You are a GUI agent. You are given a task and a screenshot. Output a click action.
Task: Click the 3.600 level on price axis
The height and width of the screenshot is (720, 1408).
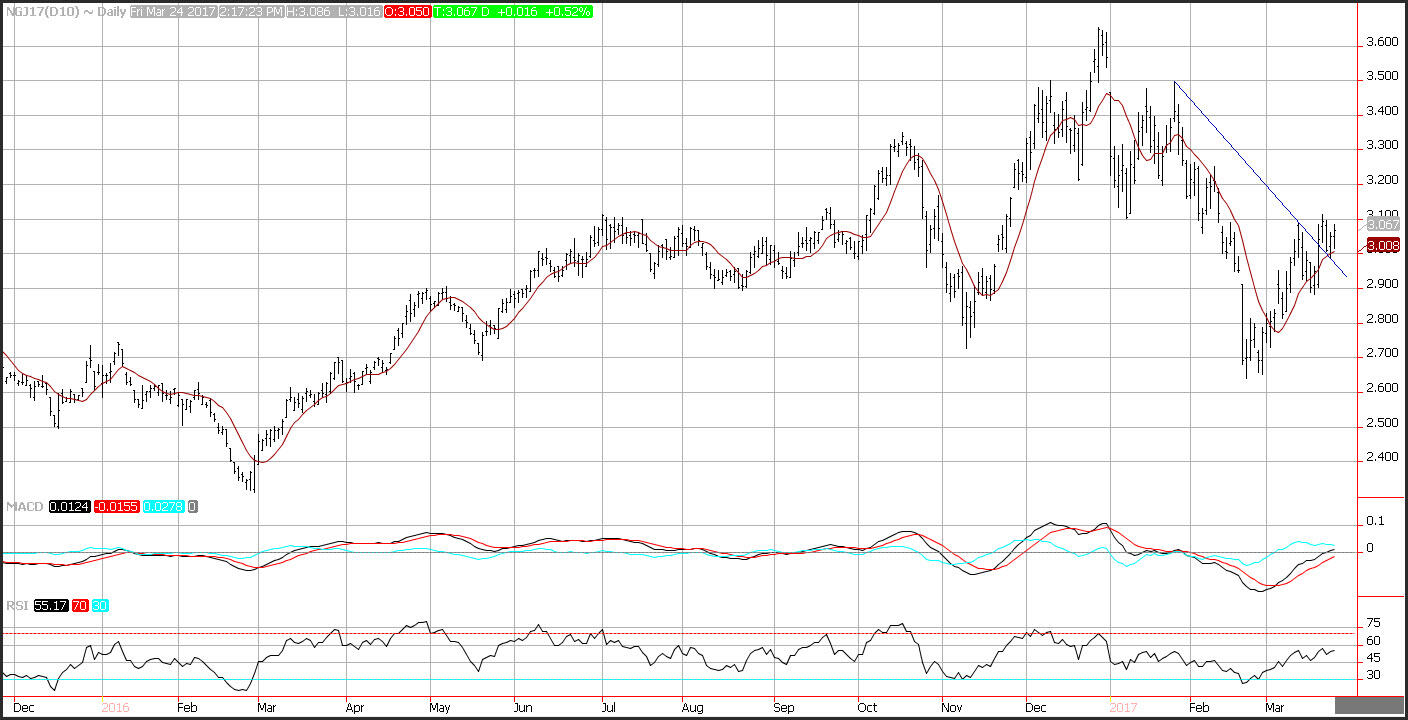pyautogui.click(x=1381, y=42)
